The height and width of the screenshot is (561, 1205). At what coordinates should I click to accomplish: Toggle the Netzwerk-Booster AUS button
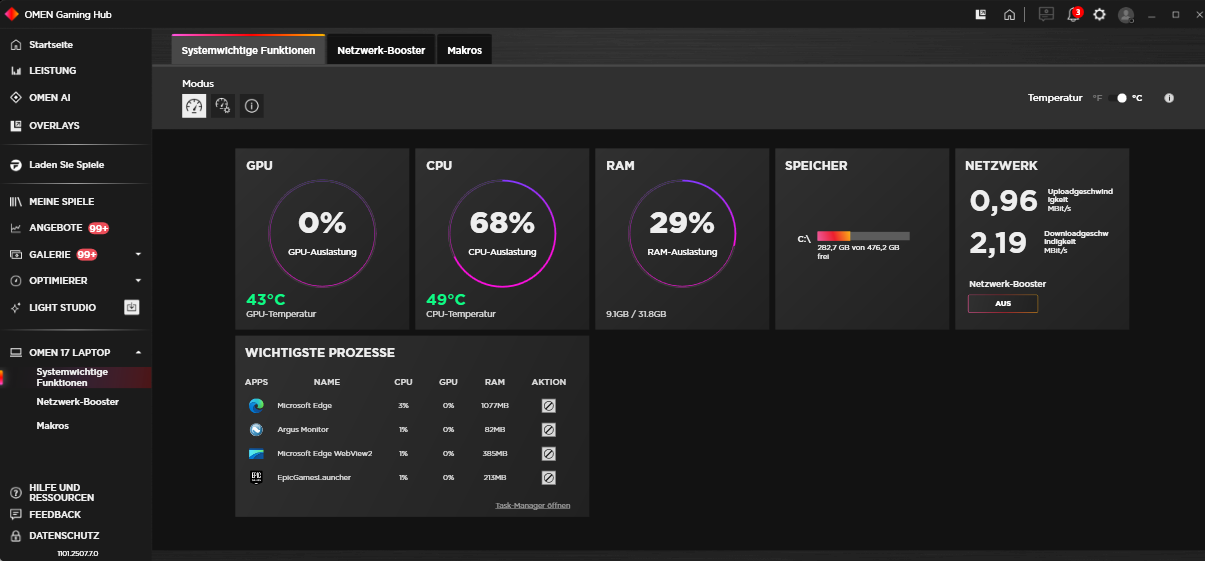[x=1003, y=304]
